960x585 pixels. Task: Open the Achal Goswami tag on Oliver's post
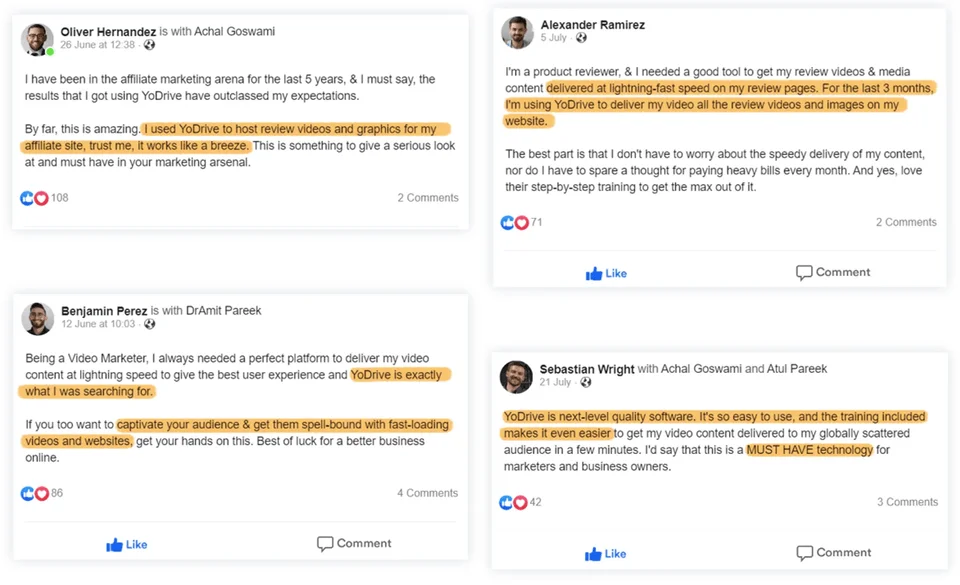pos(236,31)
